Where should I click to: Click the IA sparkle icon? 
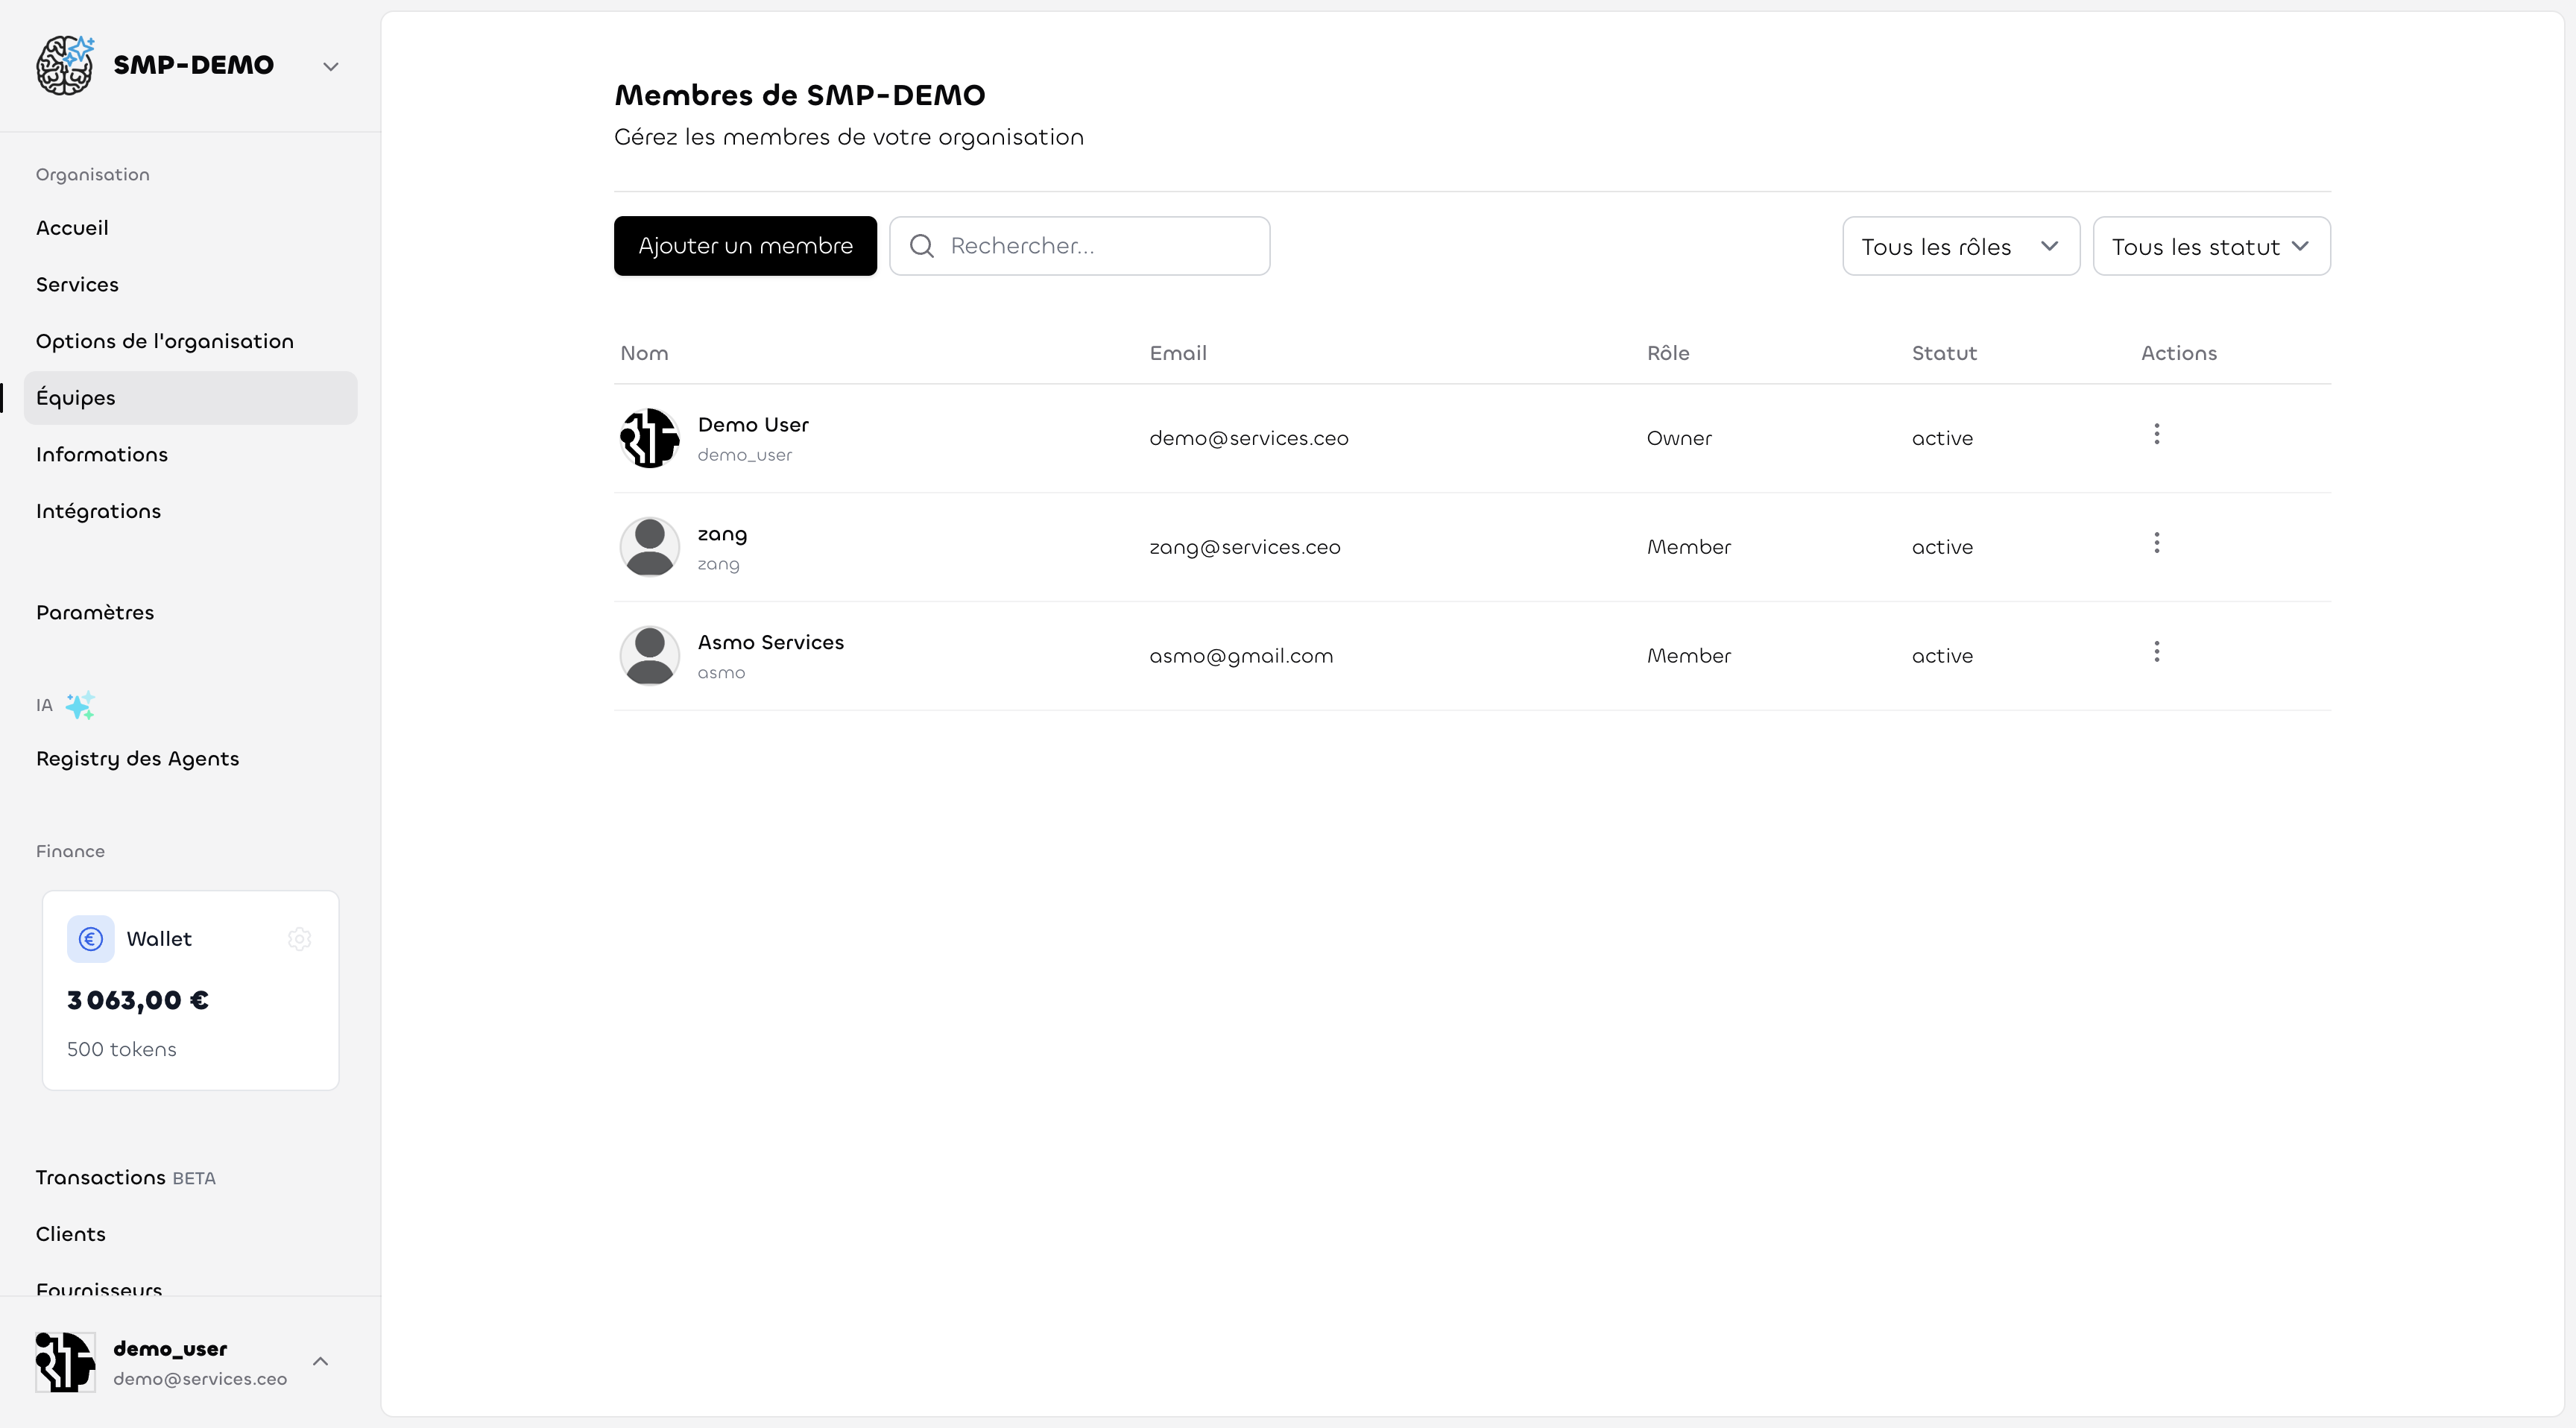[x=80, y=705]
